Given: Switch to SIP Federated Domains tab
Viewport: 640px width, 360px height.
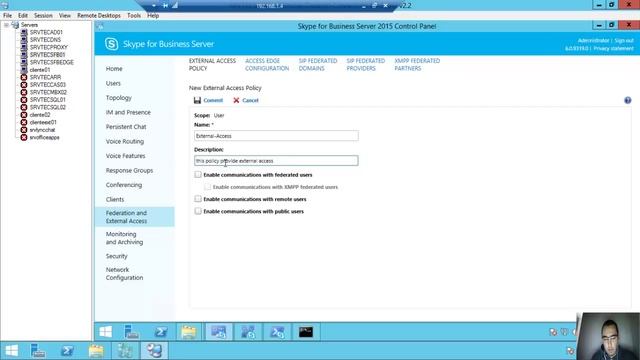Looking at the screenshot, I should pyautogui.click(x=318, y=64).
